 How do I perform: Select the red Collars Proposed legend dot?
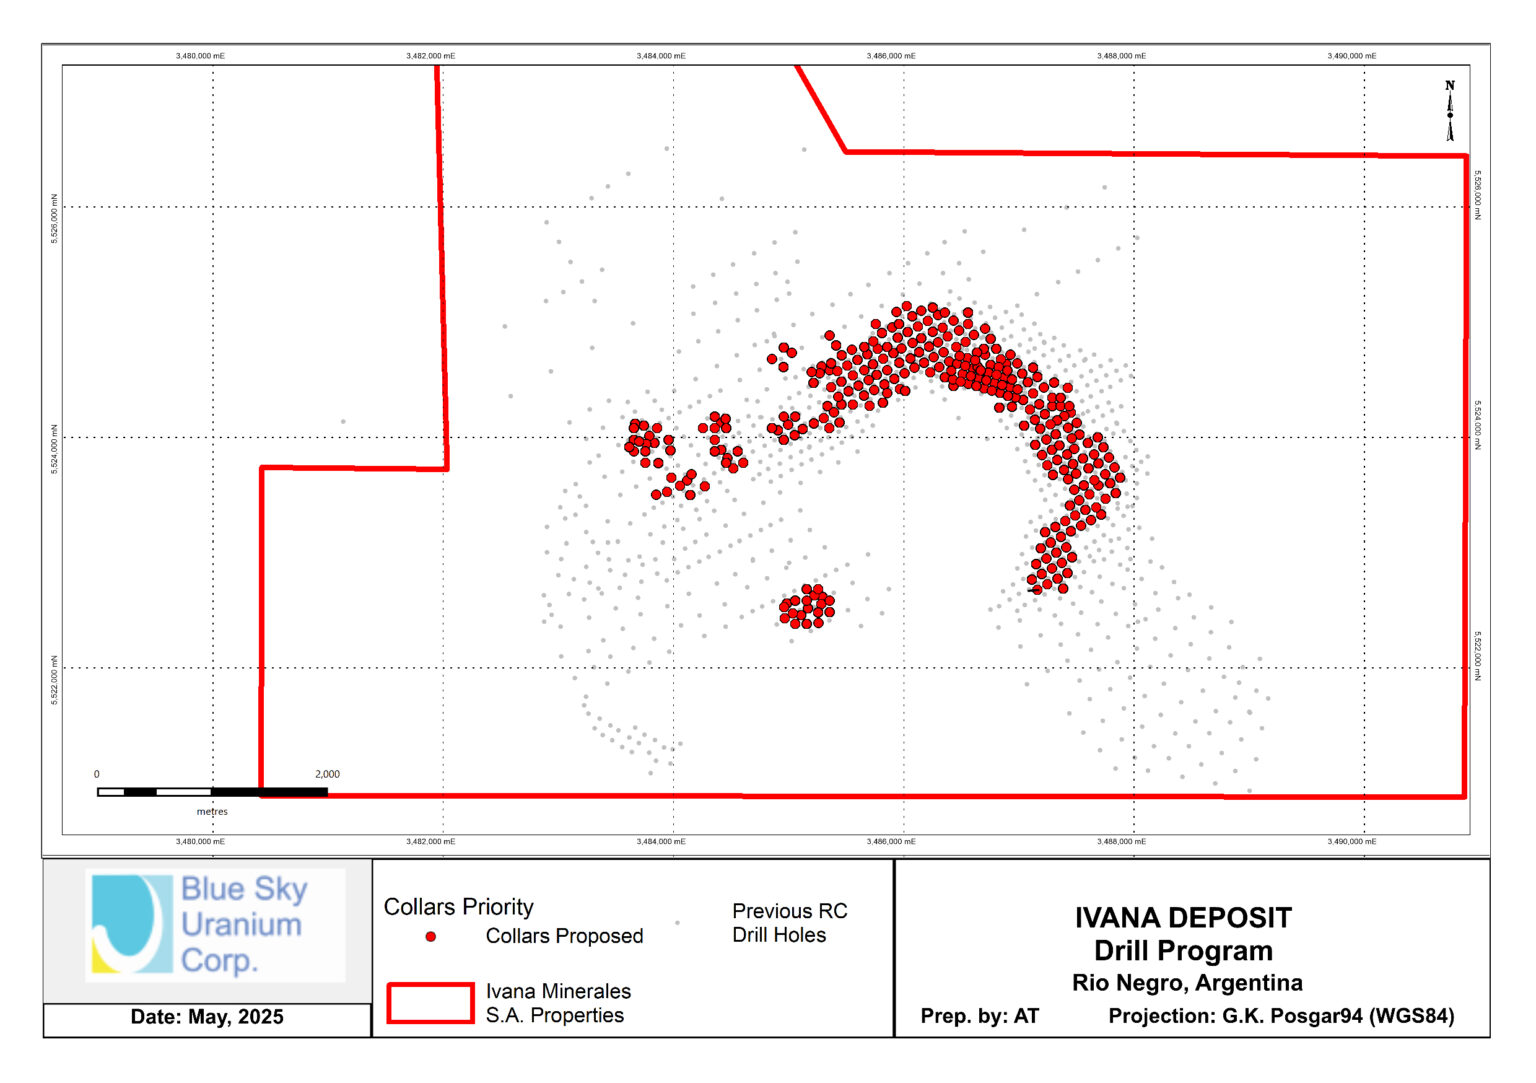coord(429,937)
